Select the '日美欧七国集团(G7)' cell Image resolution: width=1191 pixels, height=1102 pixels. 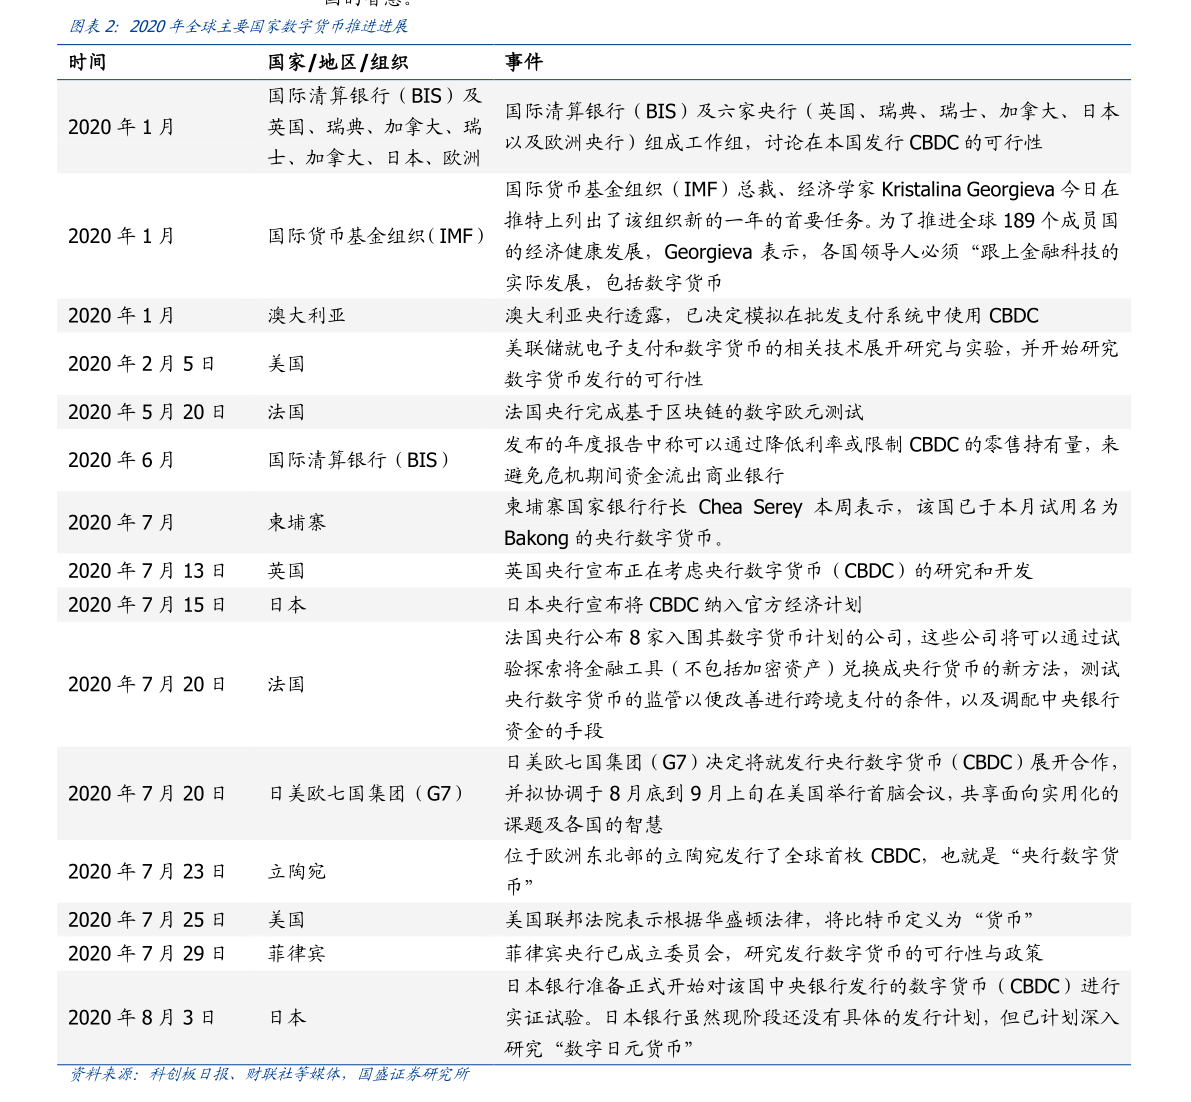pos(367,794)
